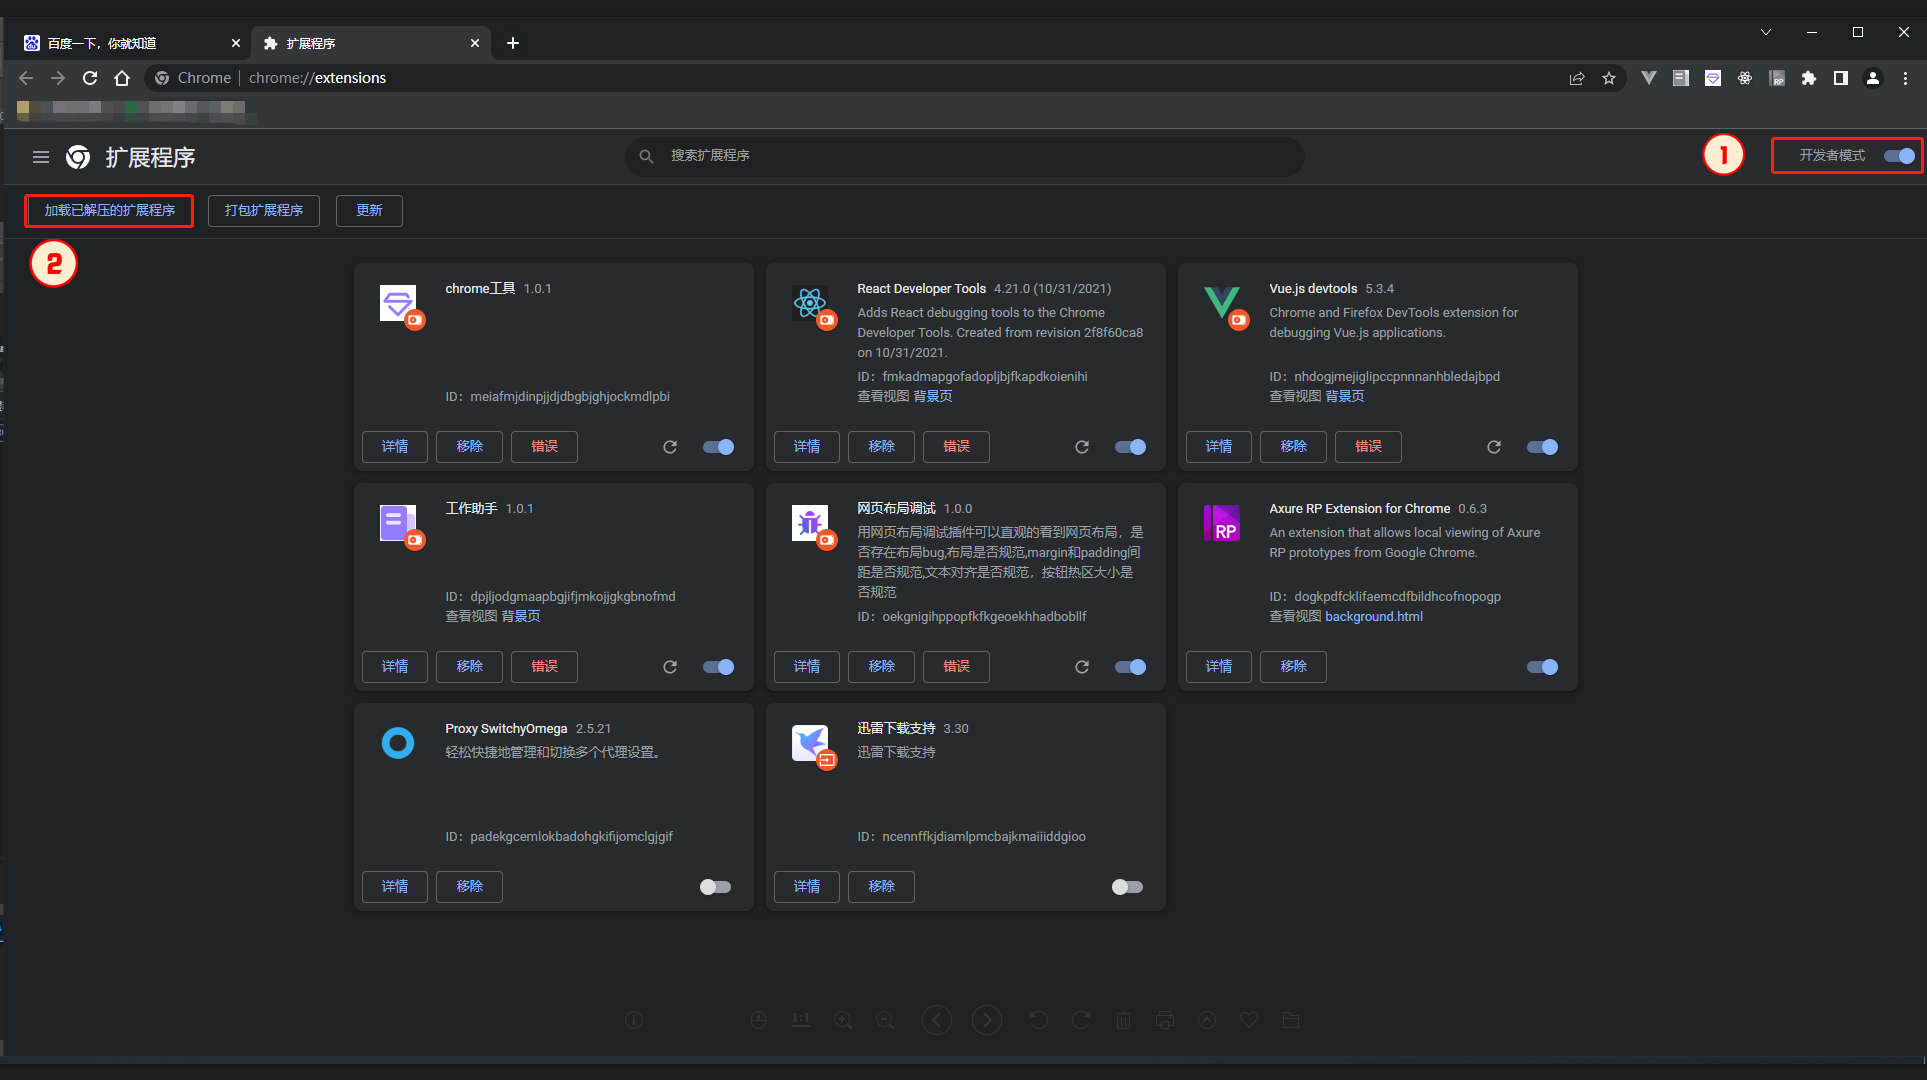The width and height of the screenshot is (1927, 1080).
Task: Click 加载已解压的扩展程序 button
Action: [109, 211]
